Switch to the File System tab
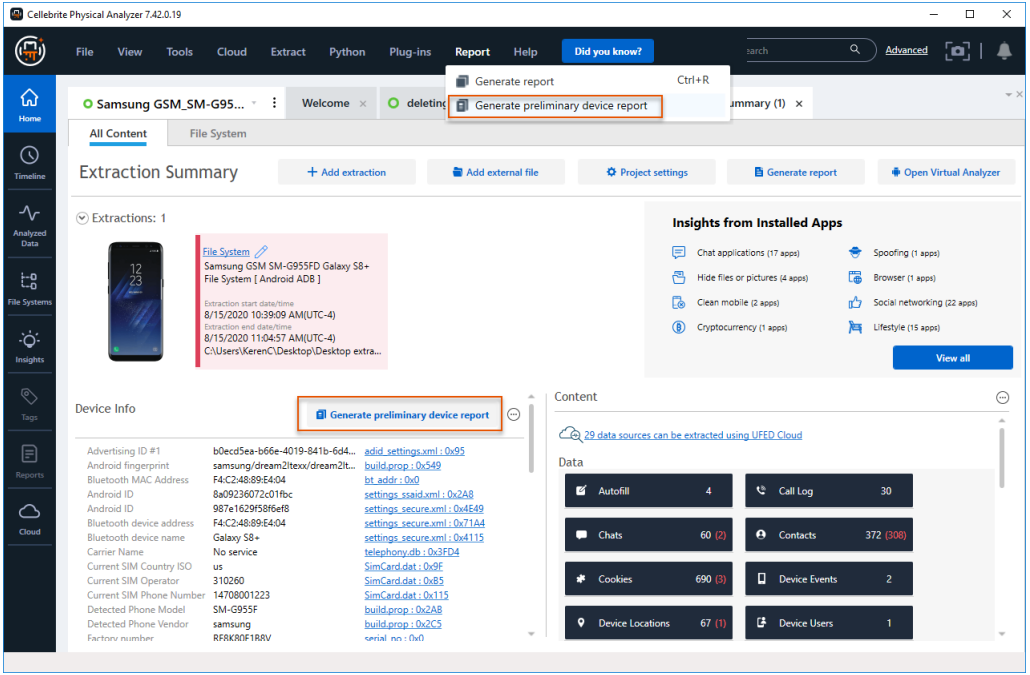 [x=218, y=133]
